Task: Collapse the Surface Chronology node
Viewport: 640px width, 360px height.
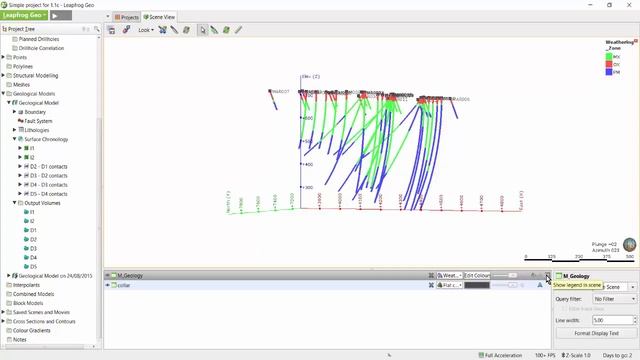Action: (x=15, y=139)
